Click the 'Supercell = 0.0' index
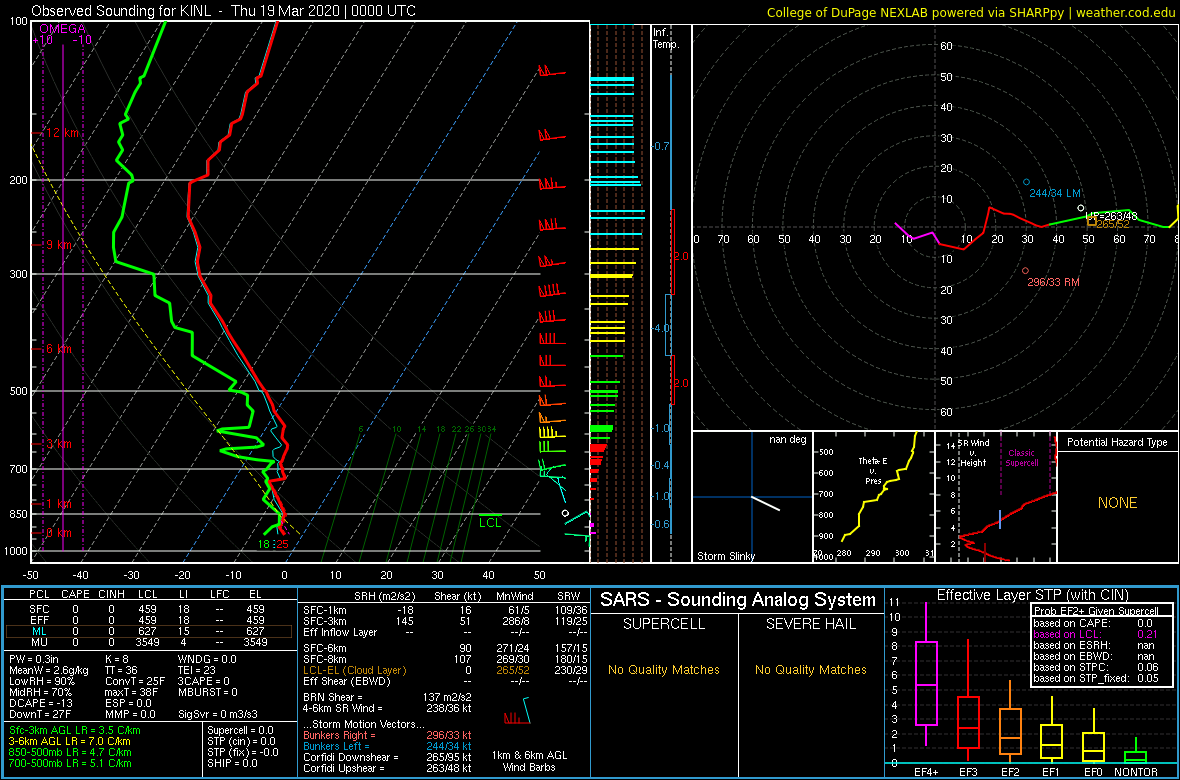Screen dimensions: 1180x780 (x=239, y=730)
